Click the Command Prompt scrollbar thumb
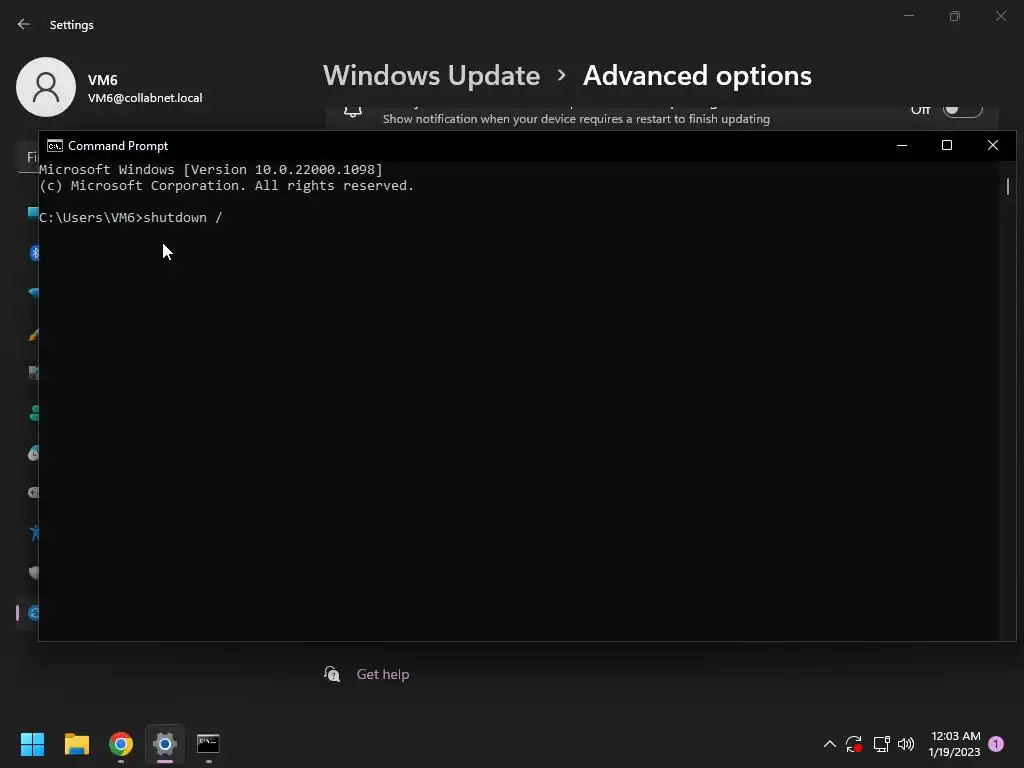Viewport: 1024px width, 768px height. 1008,186
